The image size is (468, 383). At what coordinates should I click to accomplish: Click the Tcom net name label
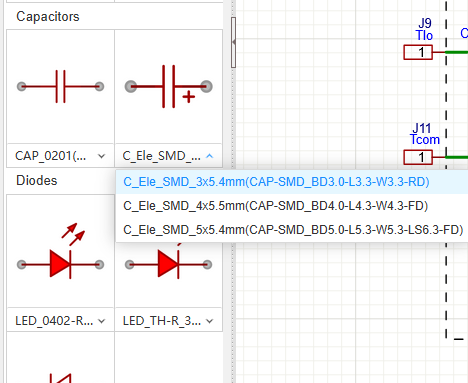click(x=425, y=139)
